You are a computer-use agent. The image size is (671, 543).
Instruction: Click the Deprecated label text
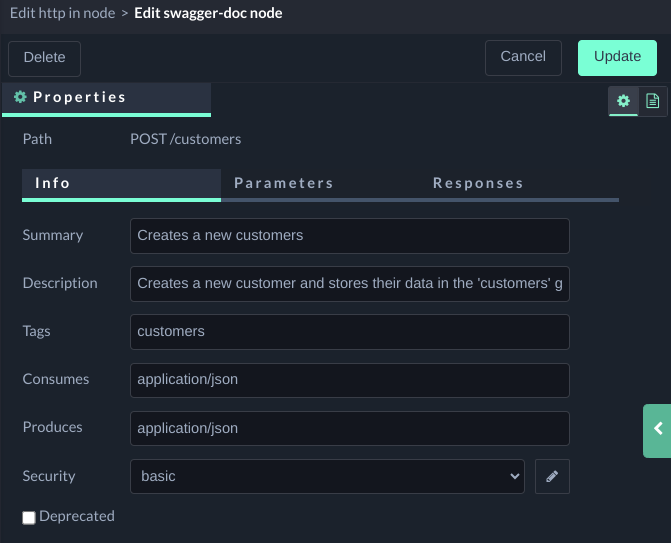pyautogui.click(x=77, y=517)
